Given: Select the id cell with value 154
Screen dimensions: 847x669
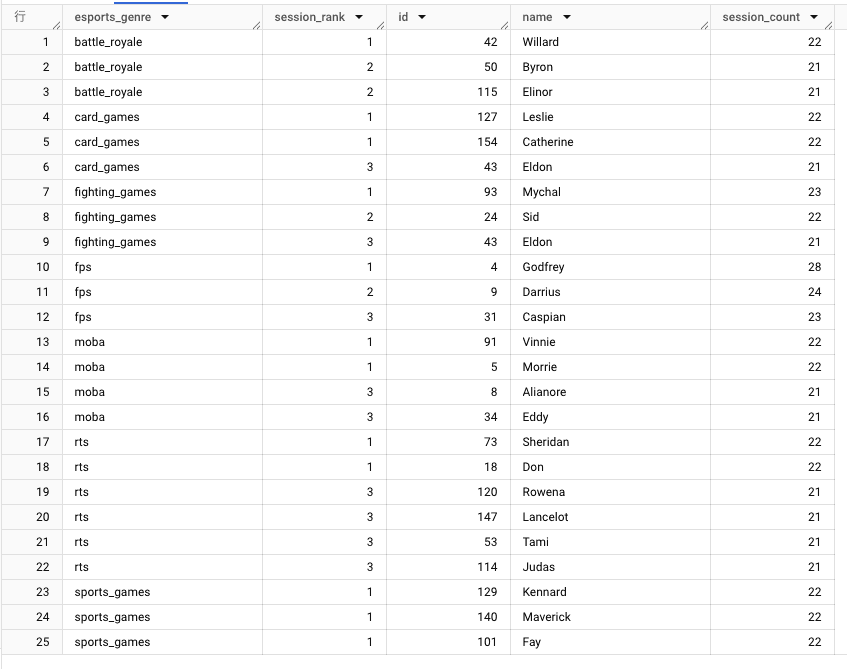Looking at the screenshot, I should pos(487,142).
